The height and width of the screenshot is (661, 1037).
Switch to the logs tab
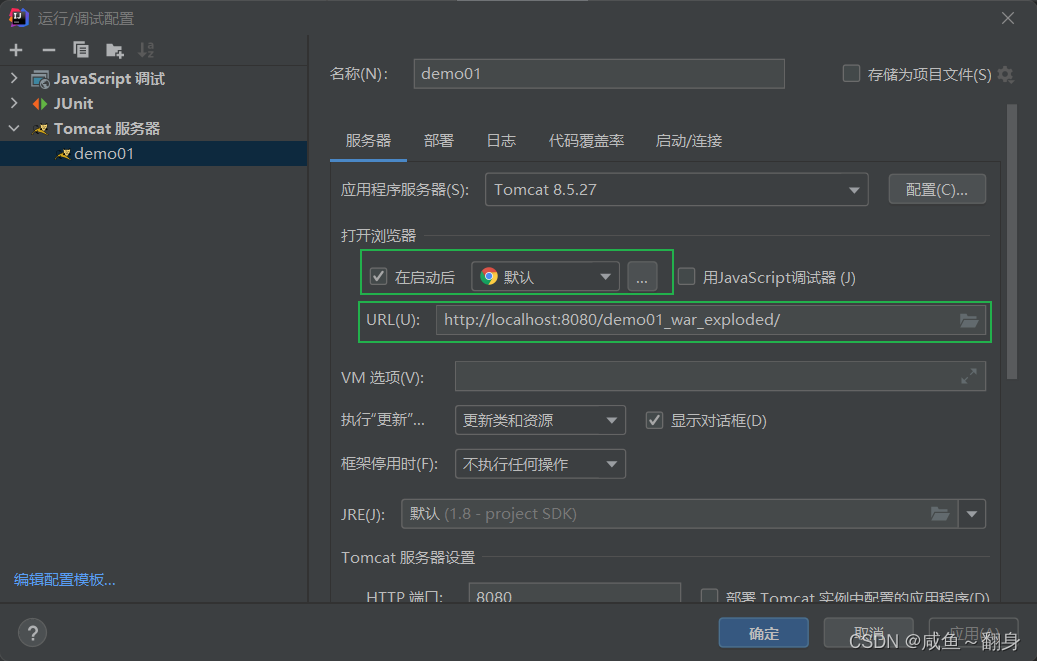pyautogui.click(x=501, y=141)
